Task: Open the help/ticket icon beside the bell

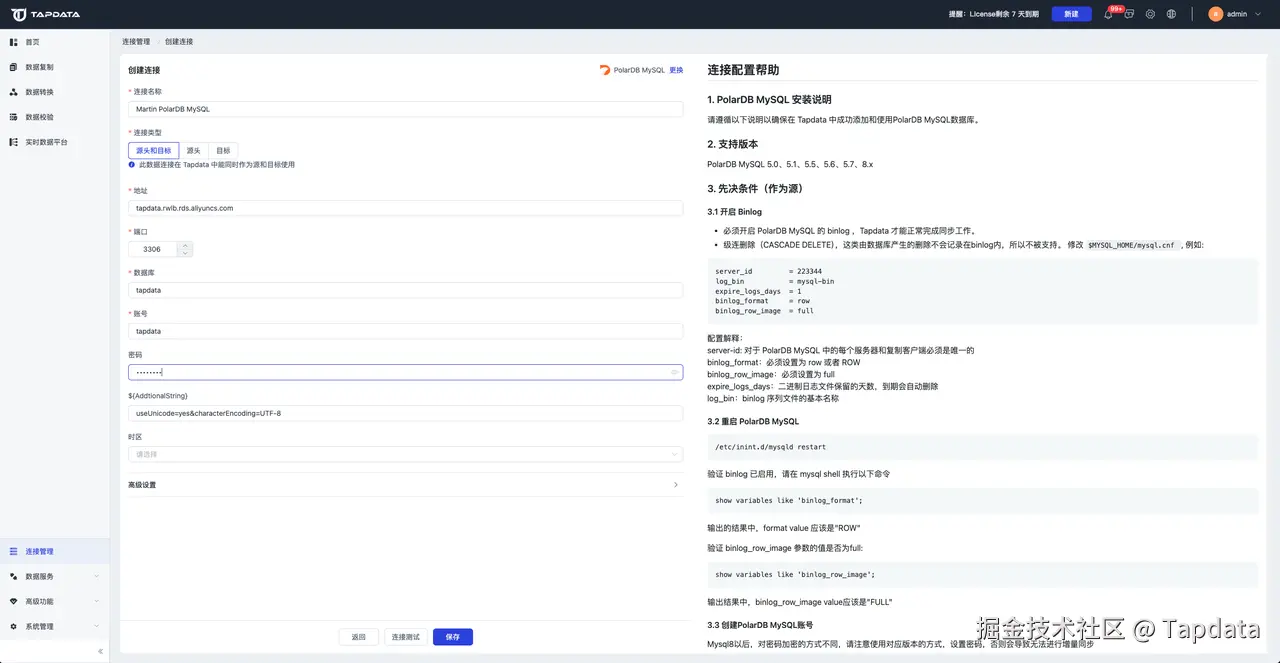Action: (x=1129, y=14)
